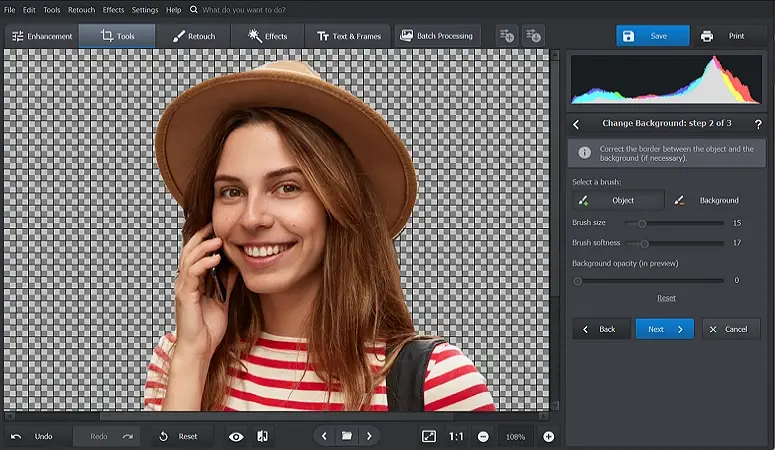Screen dimensions: 775x450
Task: Toggle the original preview eye icon
Action: pyautogui.click(x=236, y=437)
